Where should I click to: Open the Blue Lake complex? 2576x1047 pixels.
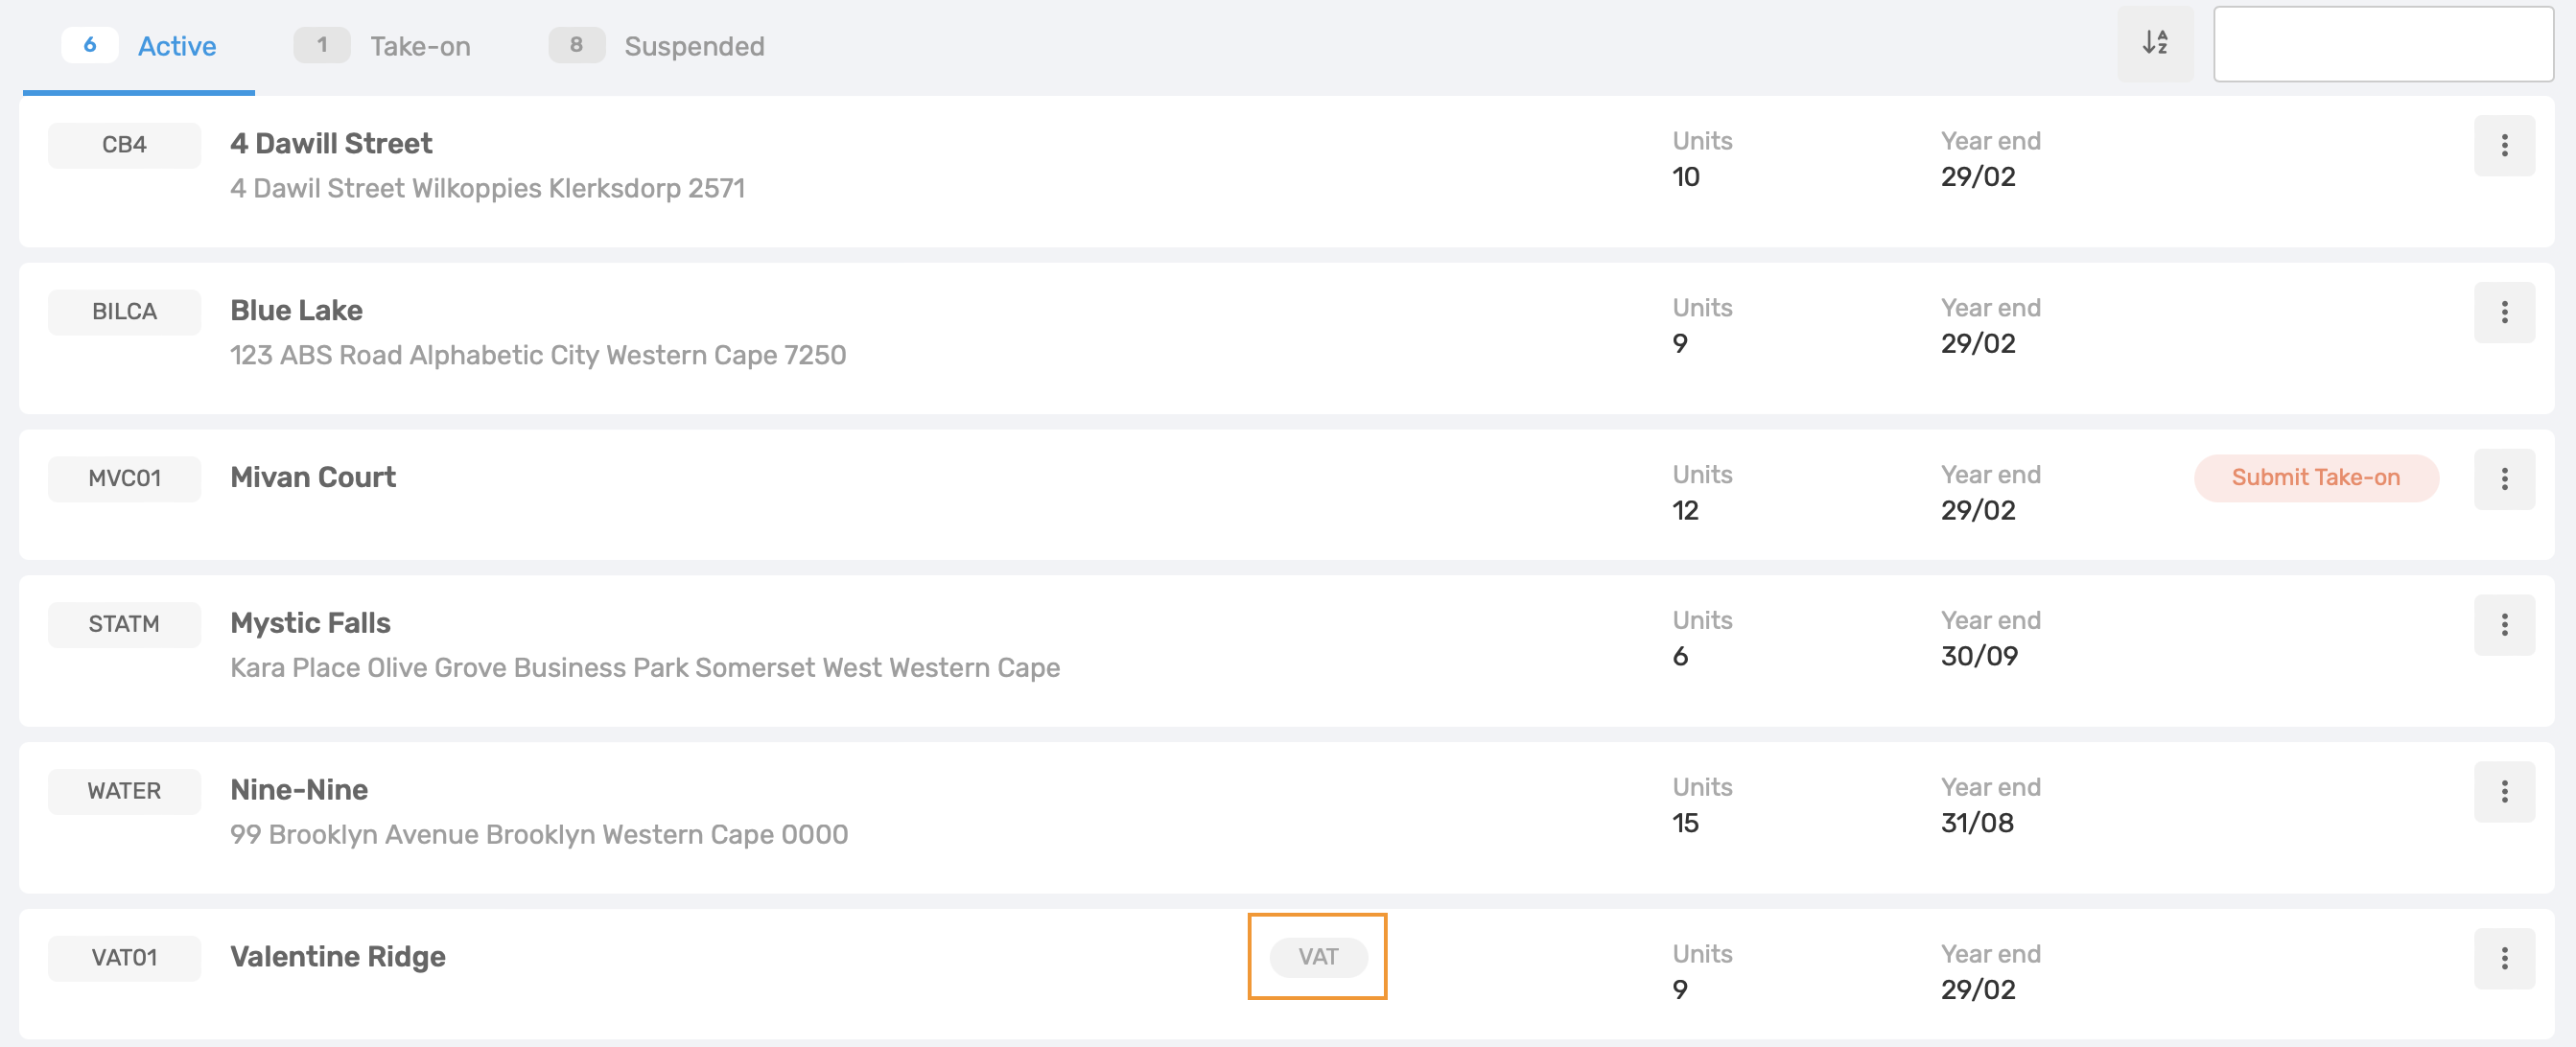(296, 311)
